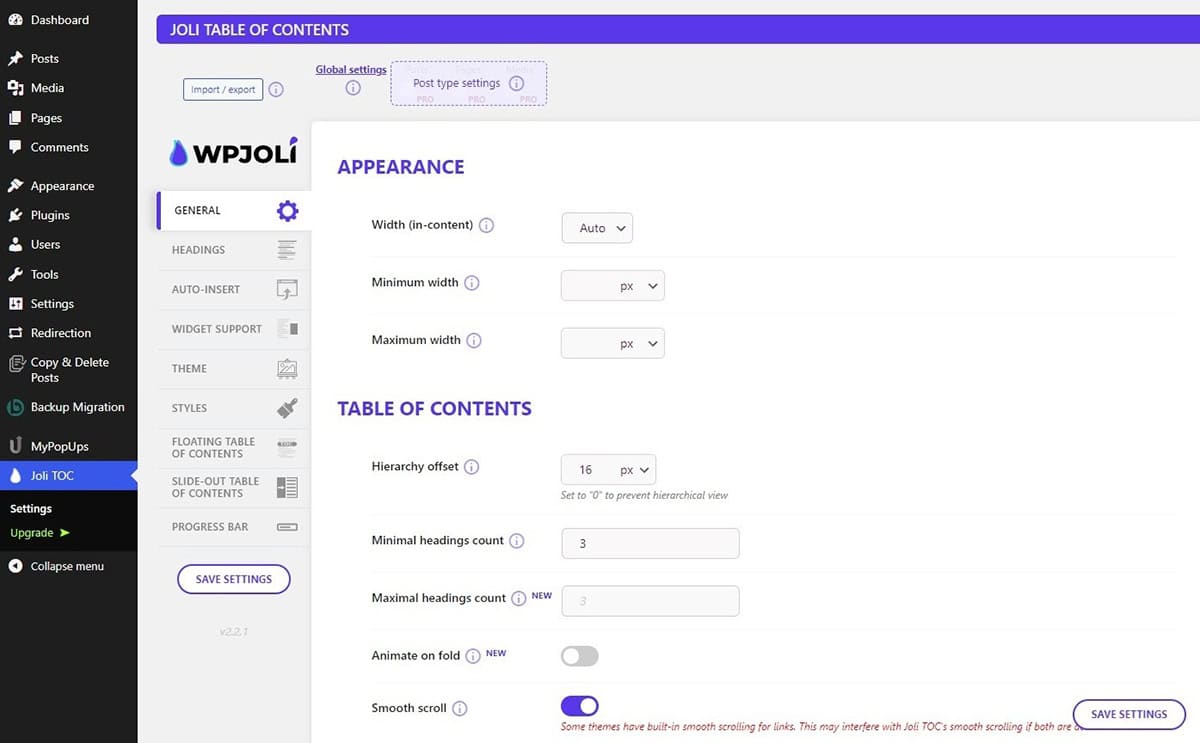Click the green Upgrade link
The image size is (1200, 743).
[x=40, y=533]
